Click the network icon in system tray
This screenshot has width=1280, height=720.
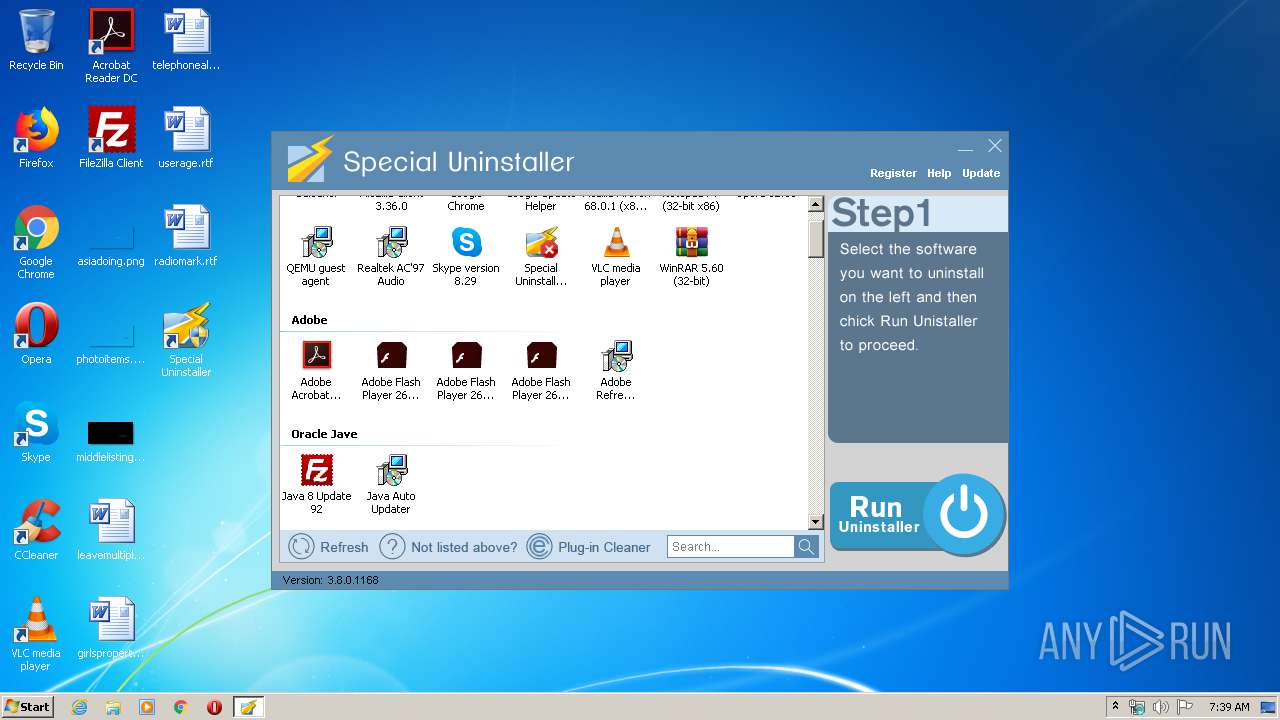pos(1137,707)
